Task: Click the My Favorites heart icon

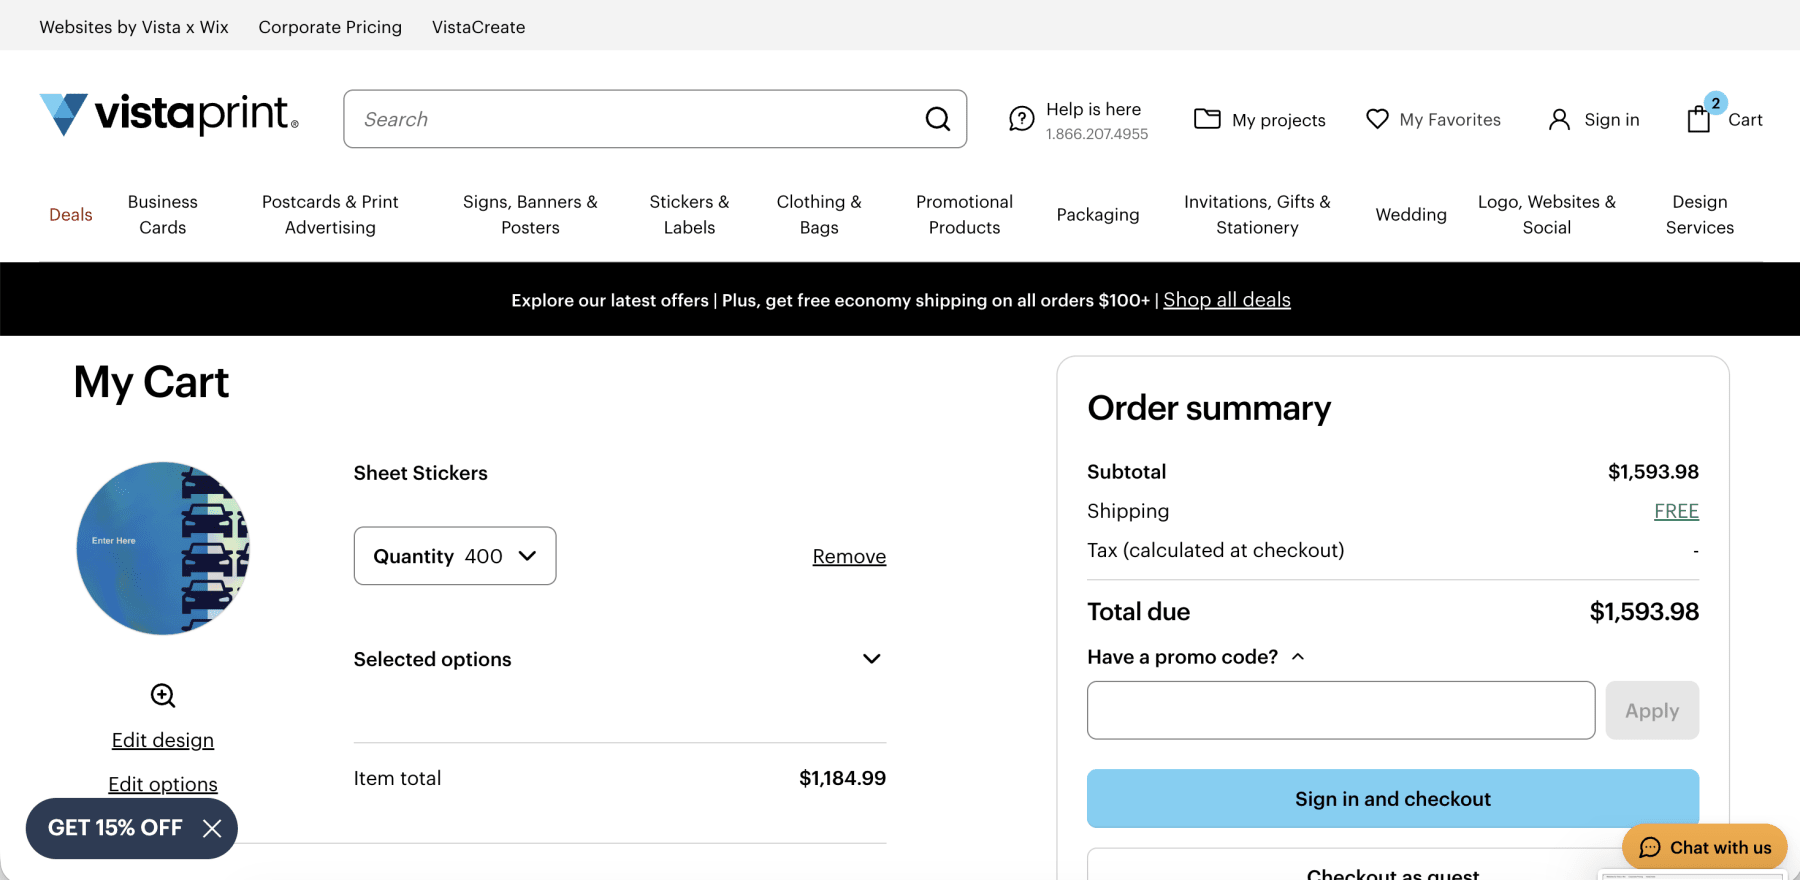Action: tap(1377, 119)
